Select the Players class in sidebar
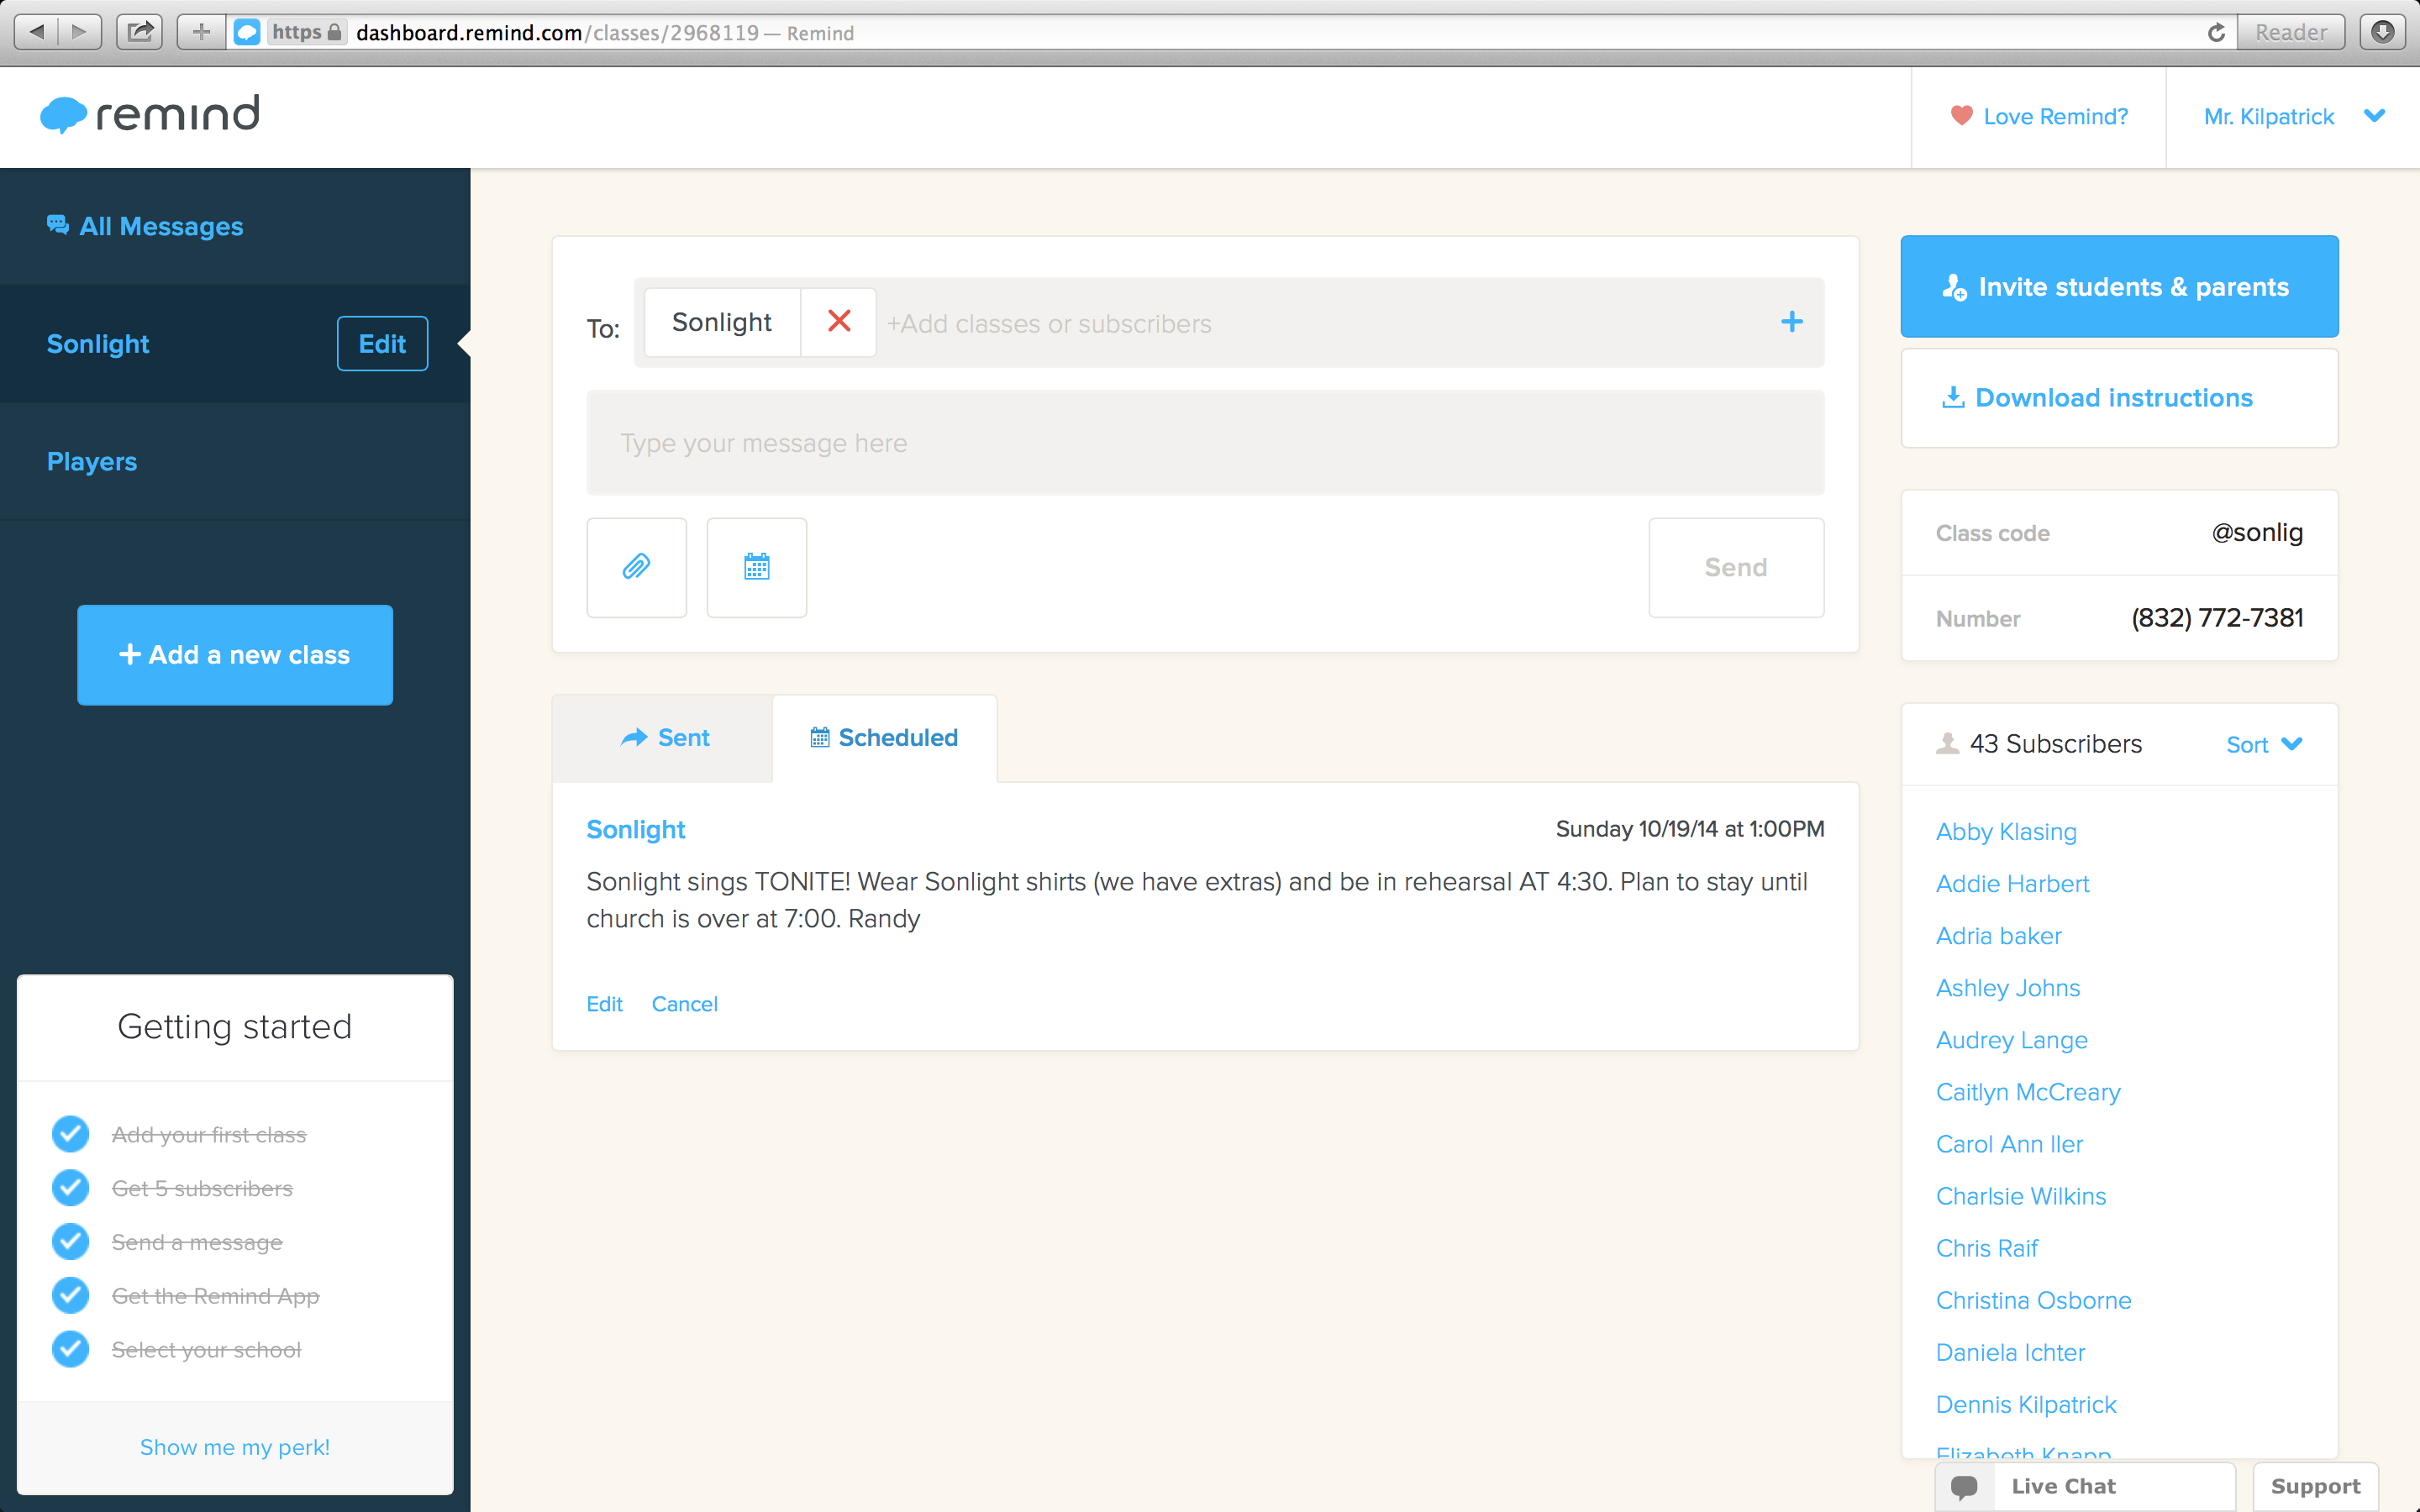This screenshot has height=1512, width=2420. point(92,461)
